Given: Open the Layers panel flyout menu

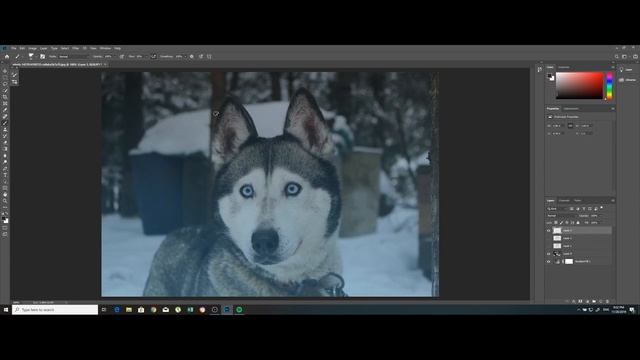Looking at the screenshot, I should [613, 200].
